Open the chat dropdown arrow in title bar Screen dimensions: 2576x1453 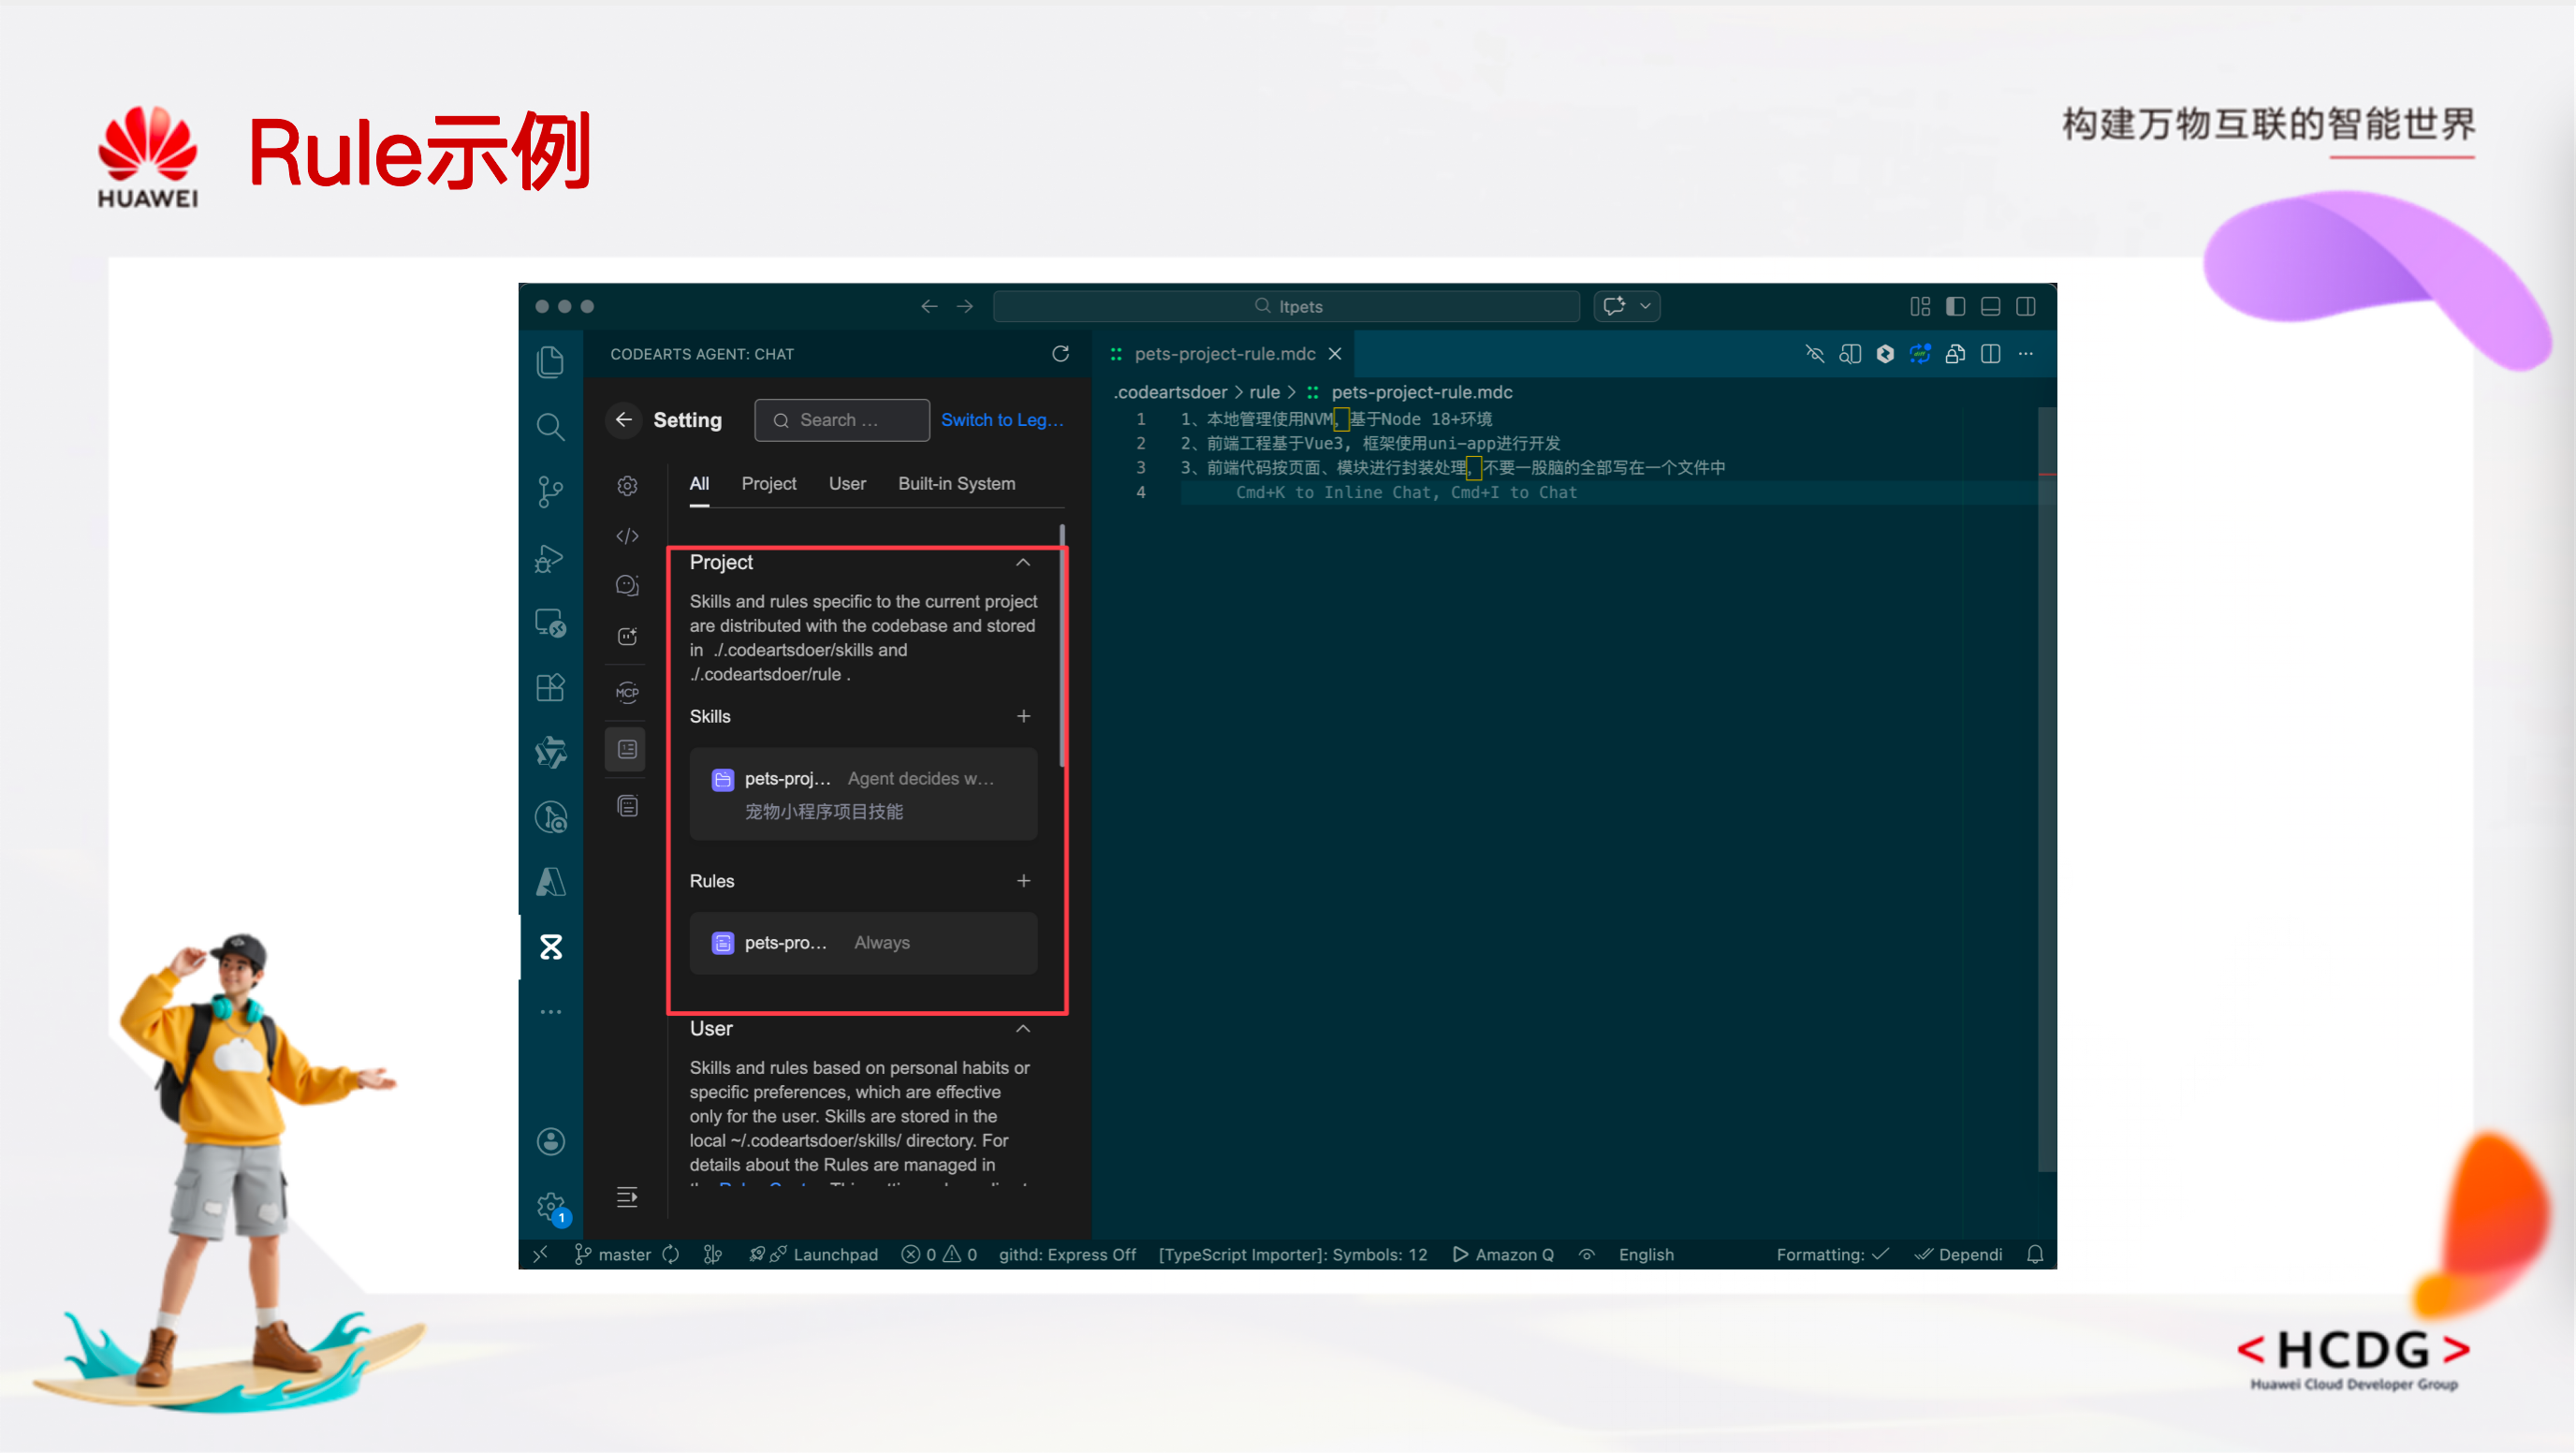(1645, 306)
